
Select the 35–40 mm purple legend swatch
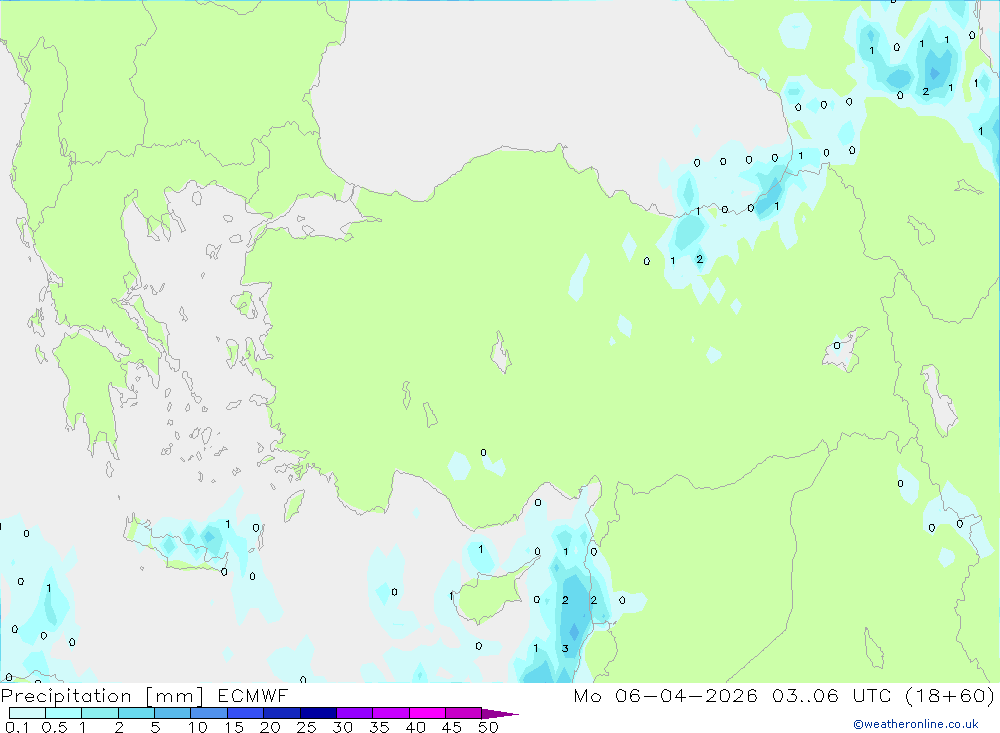click(x=391, y=713)
